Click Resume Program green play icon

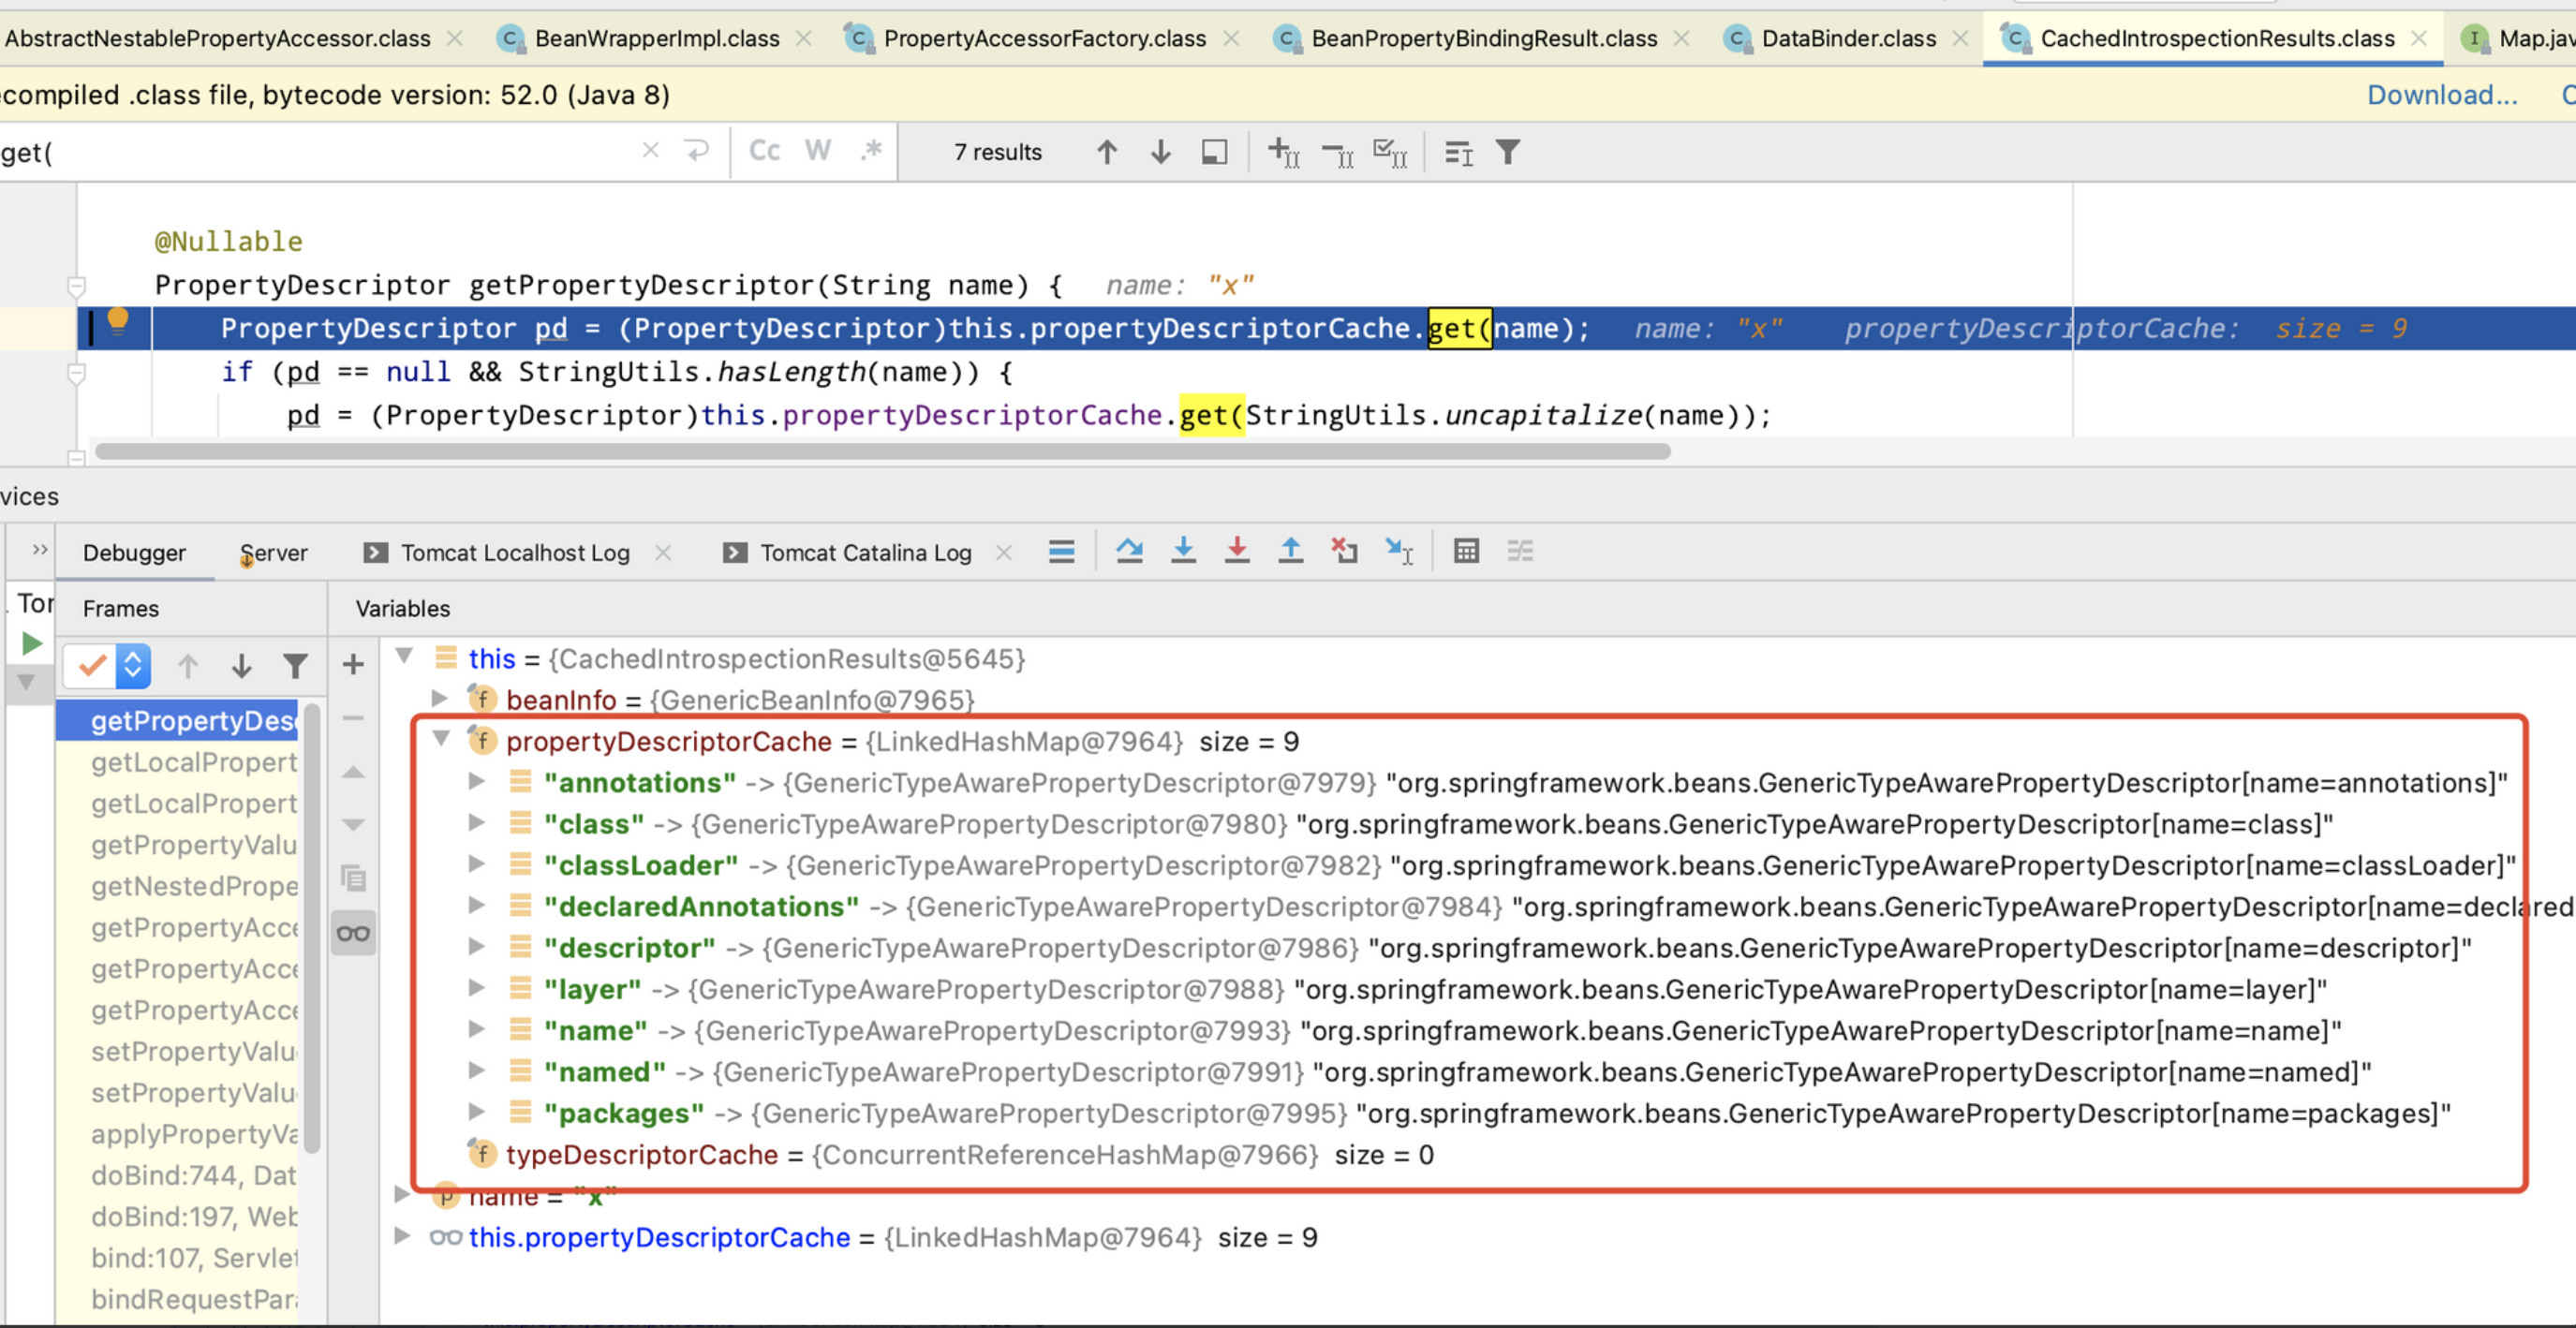31,643
